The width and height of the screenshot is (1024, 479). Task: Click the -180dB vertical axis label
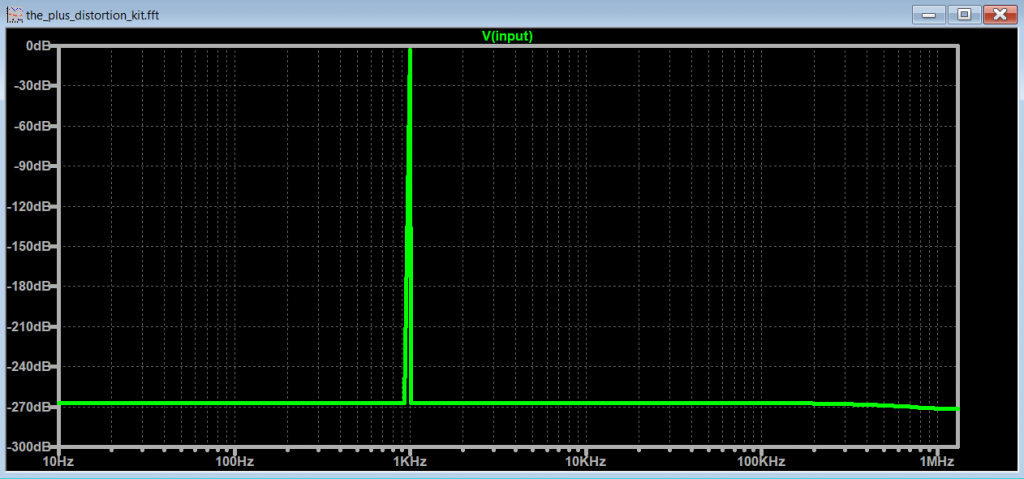tap(32, 287)
